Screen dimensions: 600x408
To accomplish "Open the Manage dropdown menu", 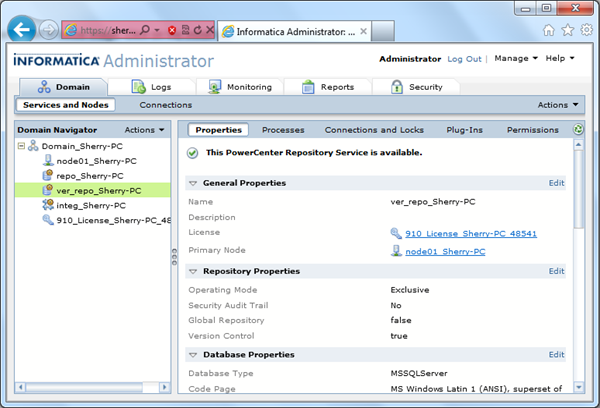I will point(516,58).
